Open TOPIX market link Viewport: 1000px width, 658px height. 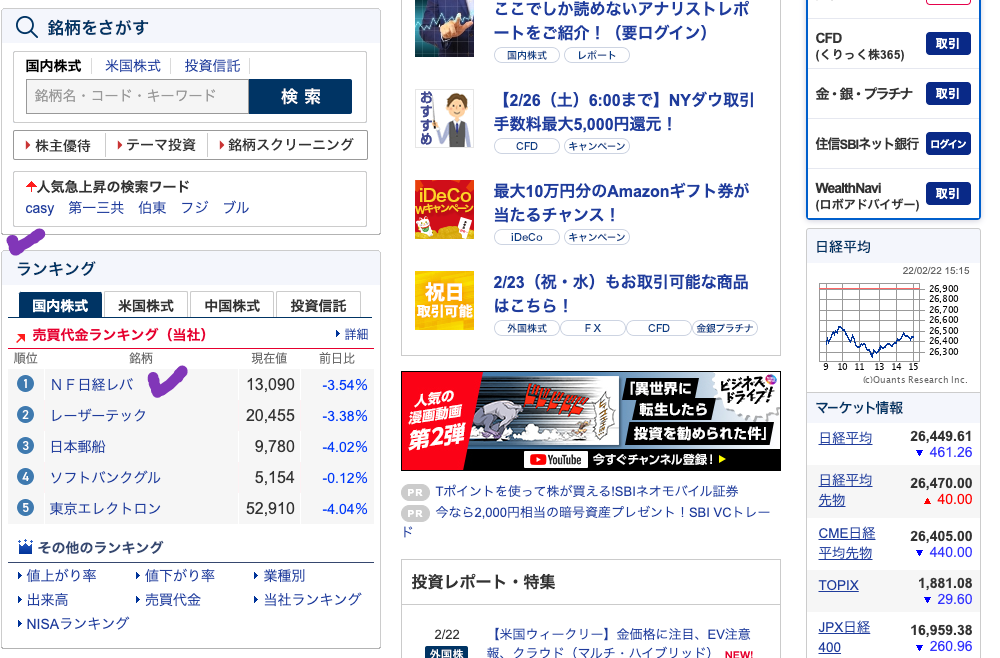pyautogui.click(x=839, y=585)
